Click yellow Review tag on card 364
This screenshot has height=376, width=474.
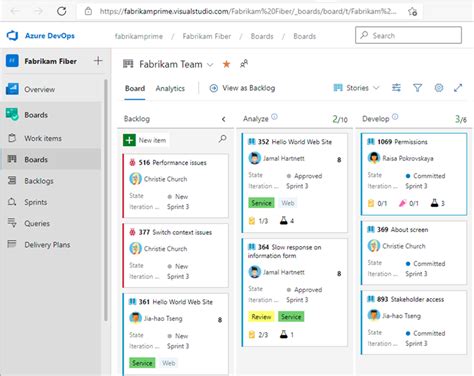(x=261, y=317)
